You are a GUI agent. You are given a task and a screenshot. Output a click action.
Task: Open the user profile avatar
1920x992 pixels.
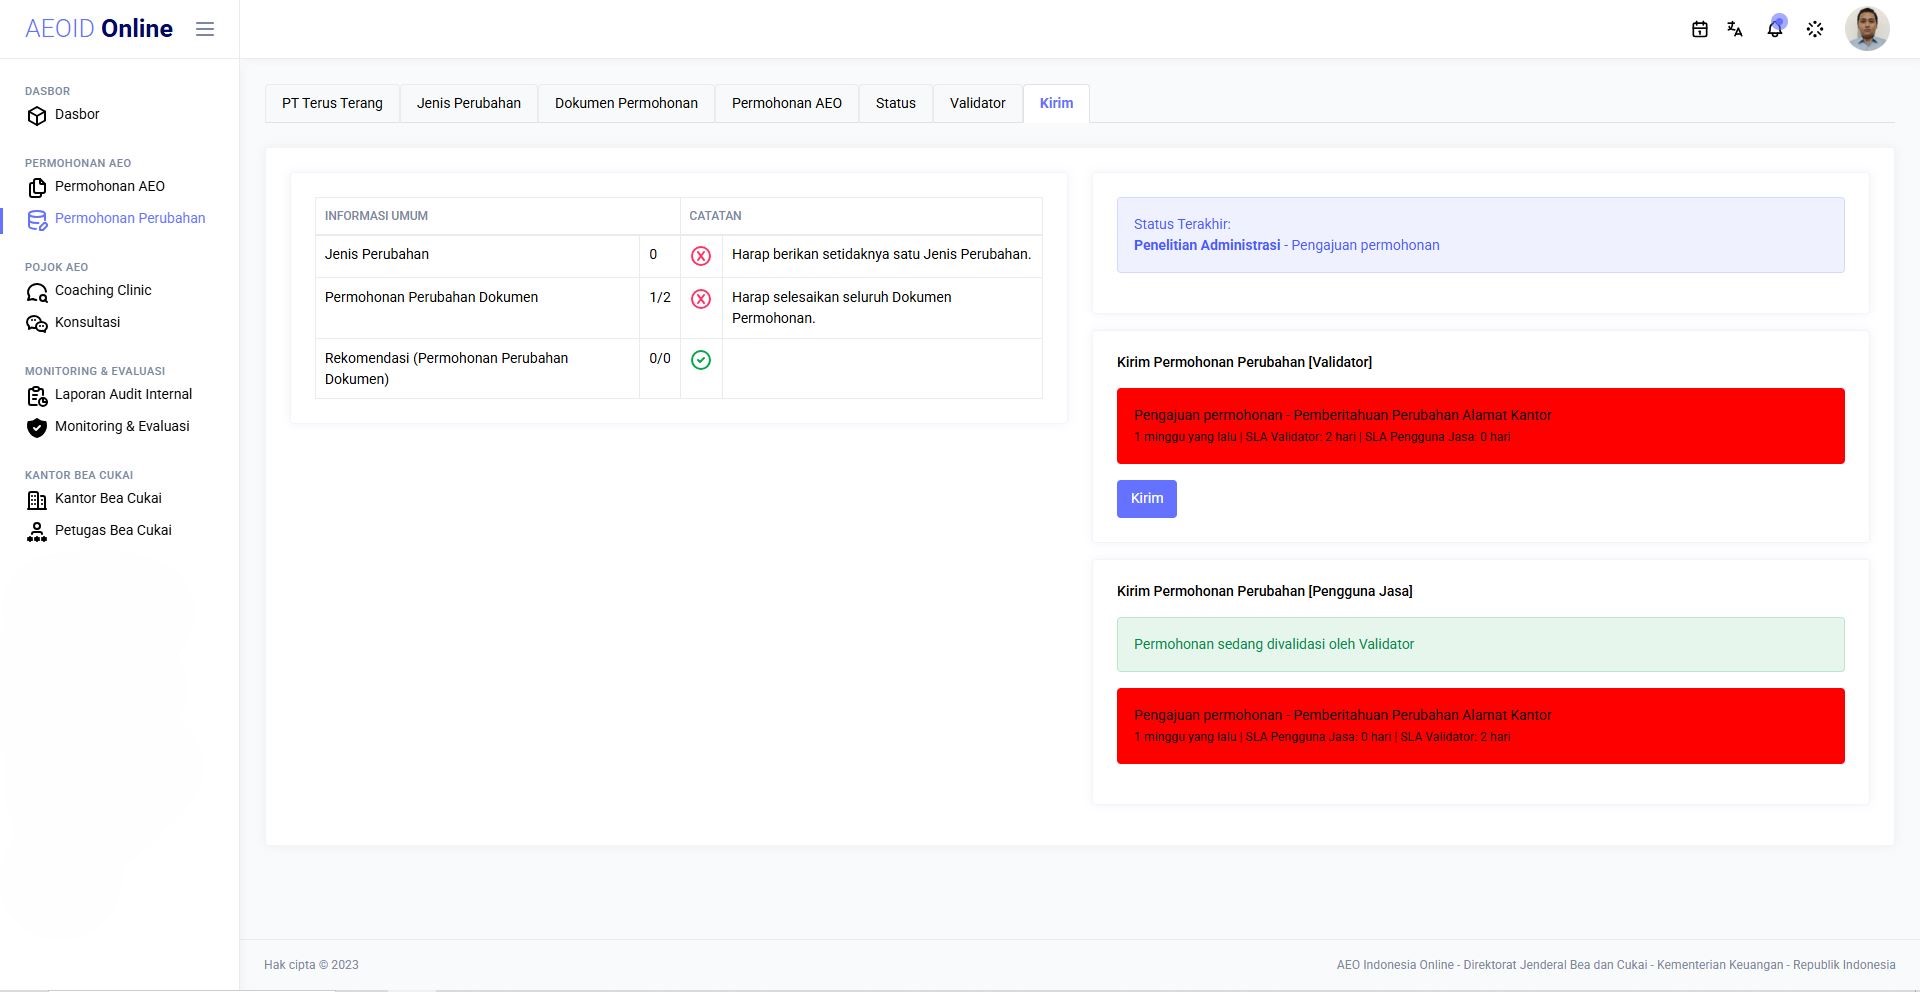1867,29
